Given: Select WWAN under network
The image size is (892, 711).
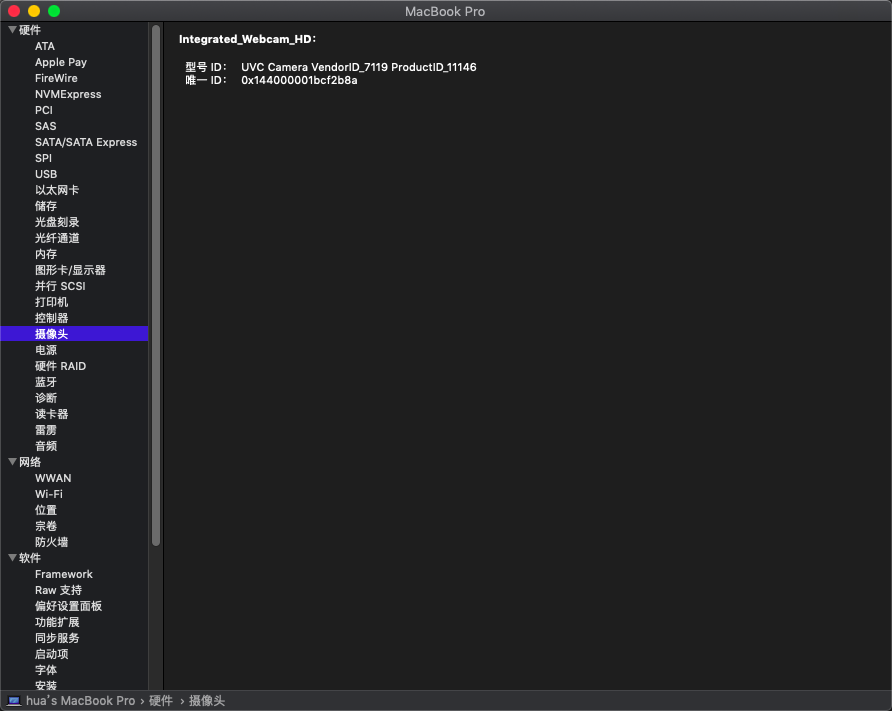Looking at the screenshot, I should point(53,478).
